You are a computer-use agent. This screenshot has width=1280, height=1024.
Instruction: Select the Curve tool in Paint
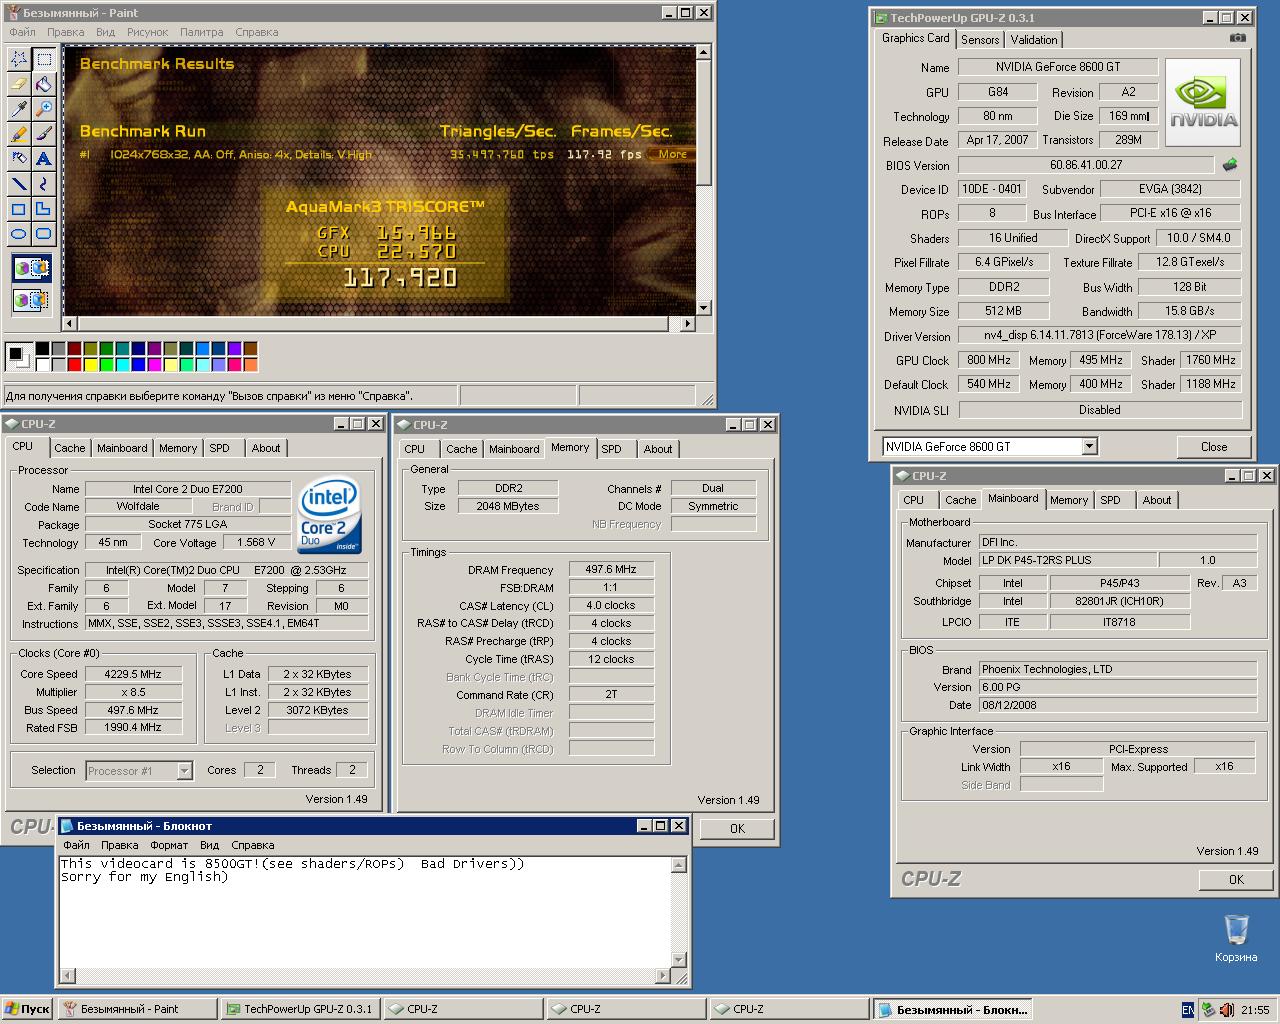[x=44, y=184]
